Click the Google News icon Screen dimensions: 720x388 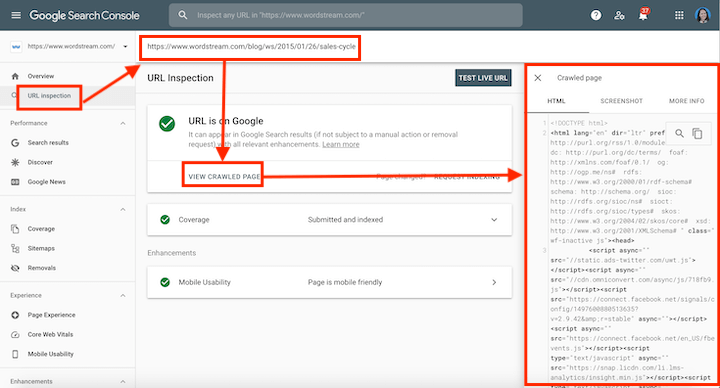coord(15,182)
